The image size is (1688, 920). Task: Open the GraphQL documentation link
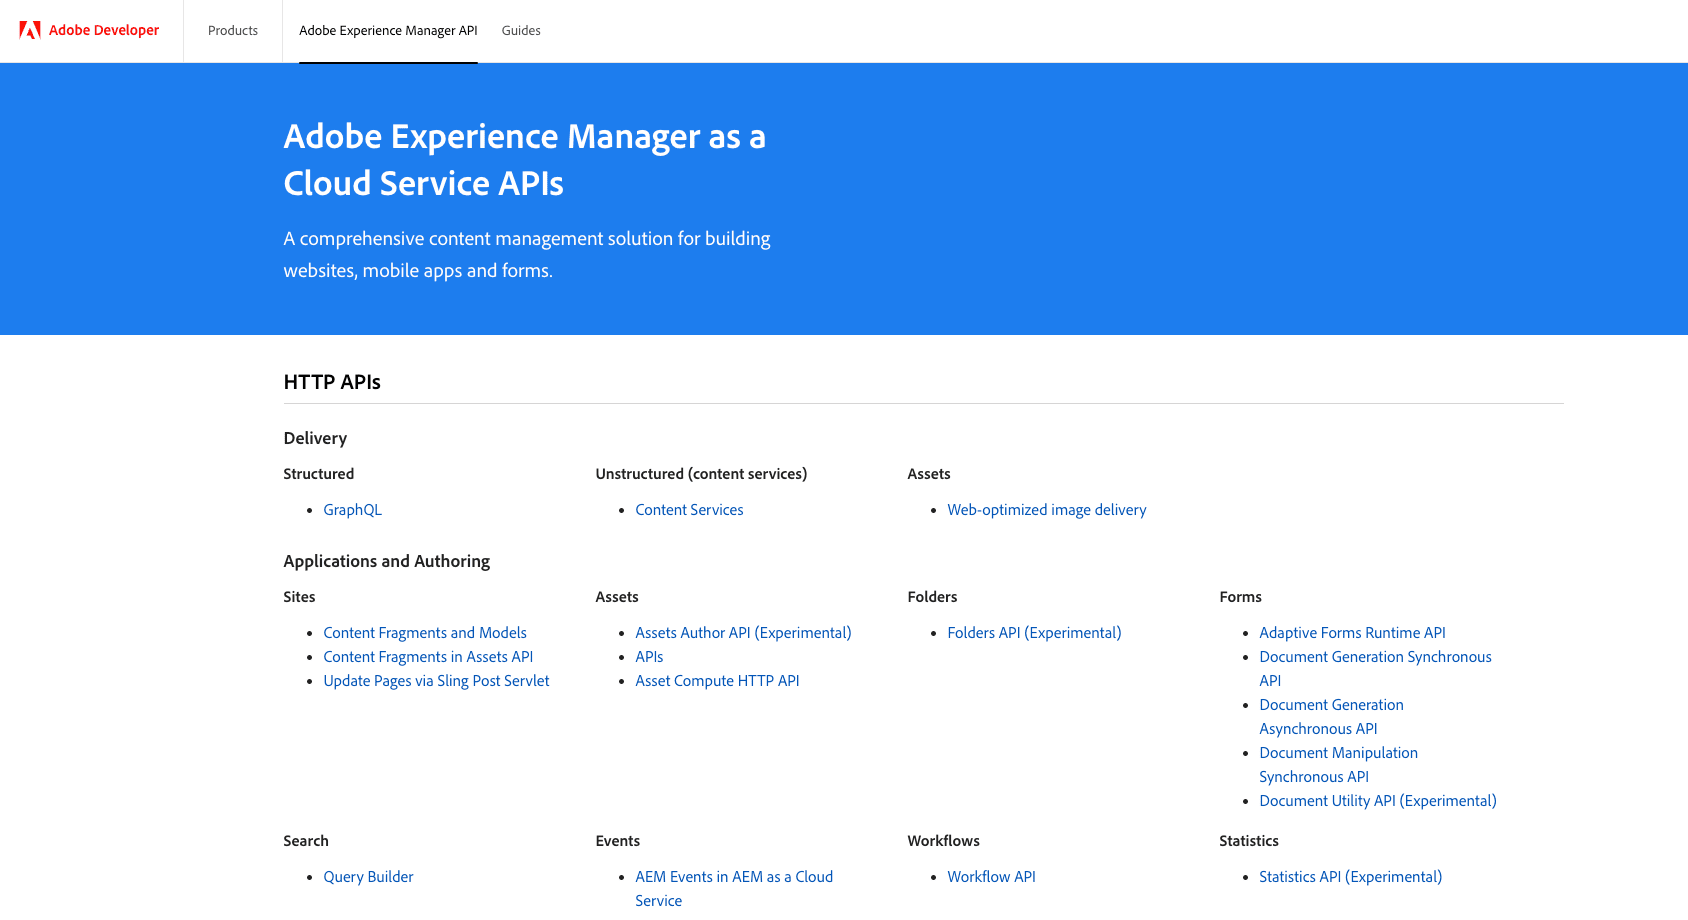(352, 509)
